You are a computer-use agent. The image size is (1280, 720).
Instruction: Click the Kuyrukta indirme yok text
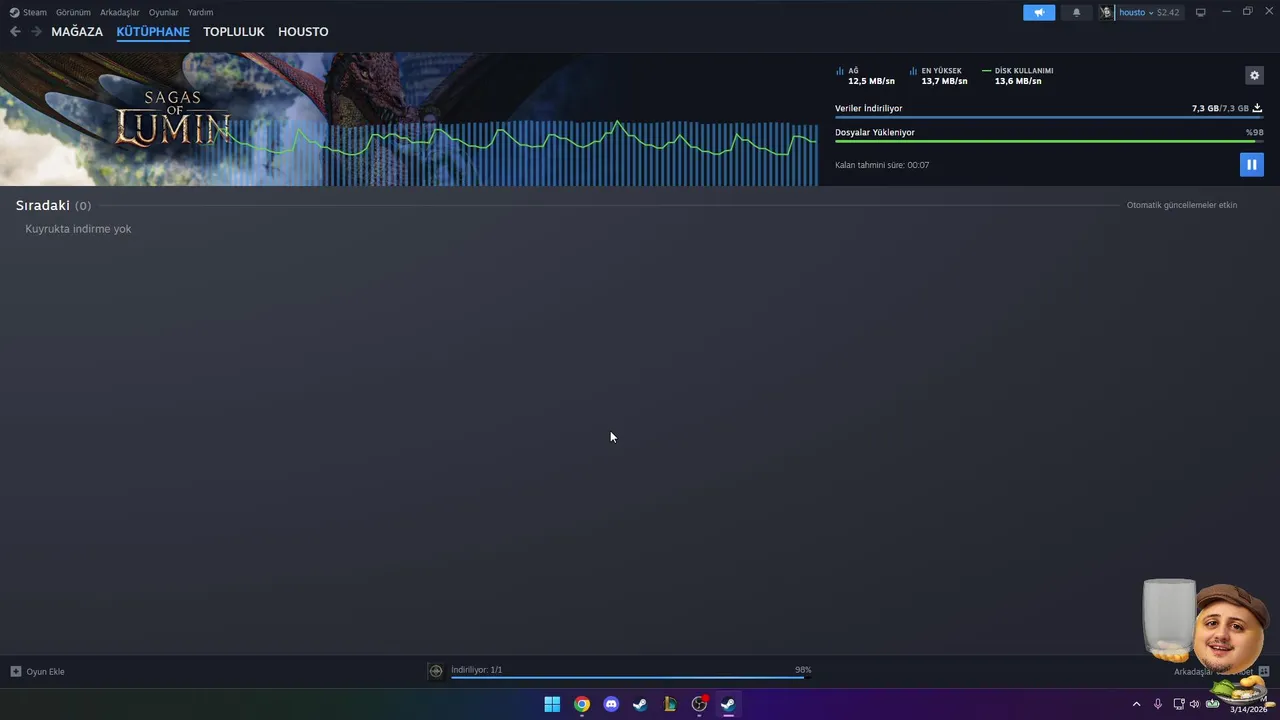click(x=78, y=229)
